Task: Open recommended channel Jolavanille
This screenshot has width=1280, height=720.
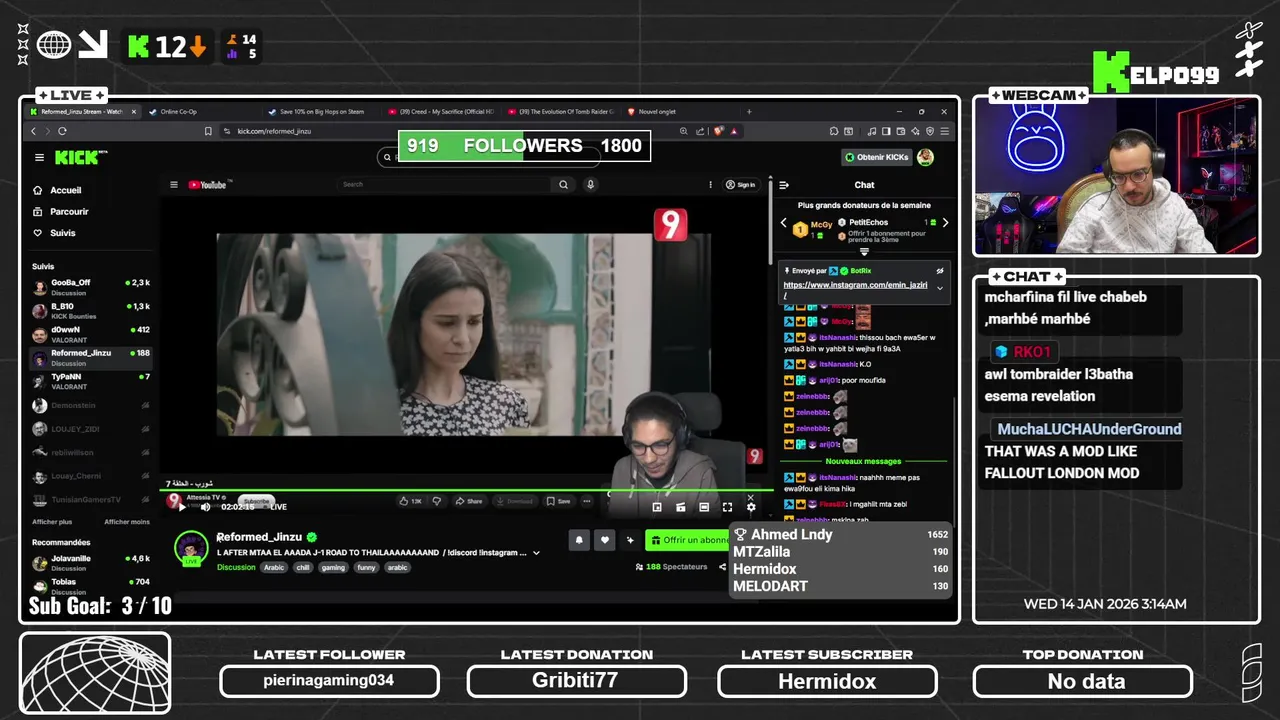Action: pos(91,562)
